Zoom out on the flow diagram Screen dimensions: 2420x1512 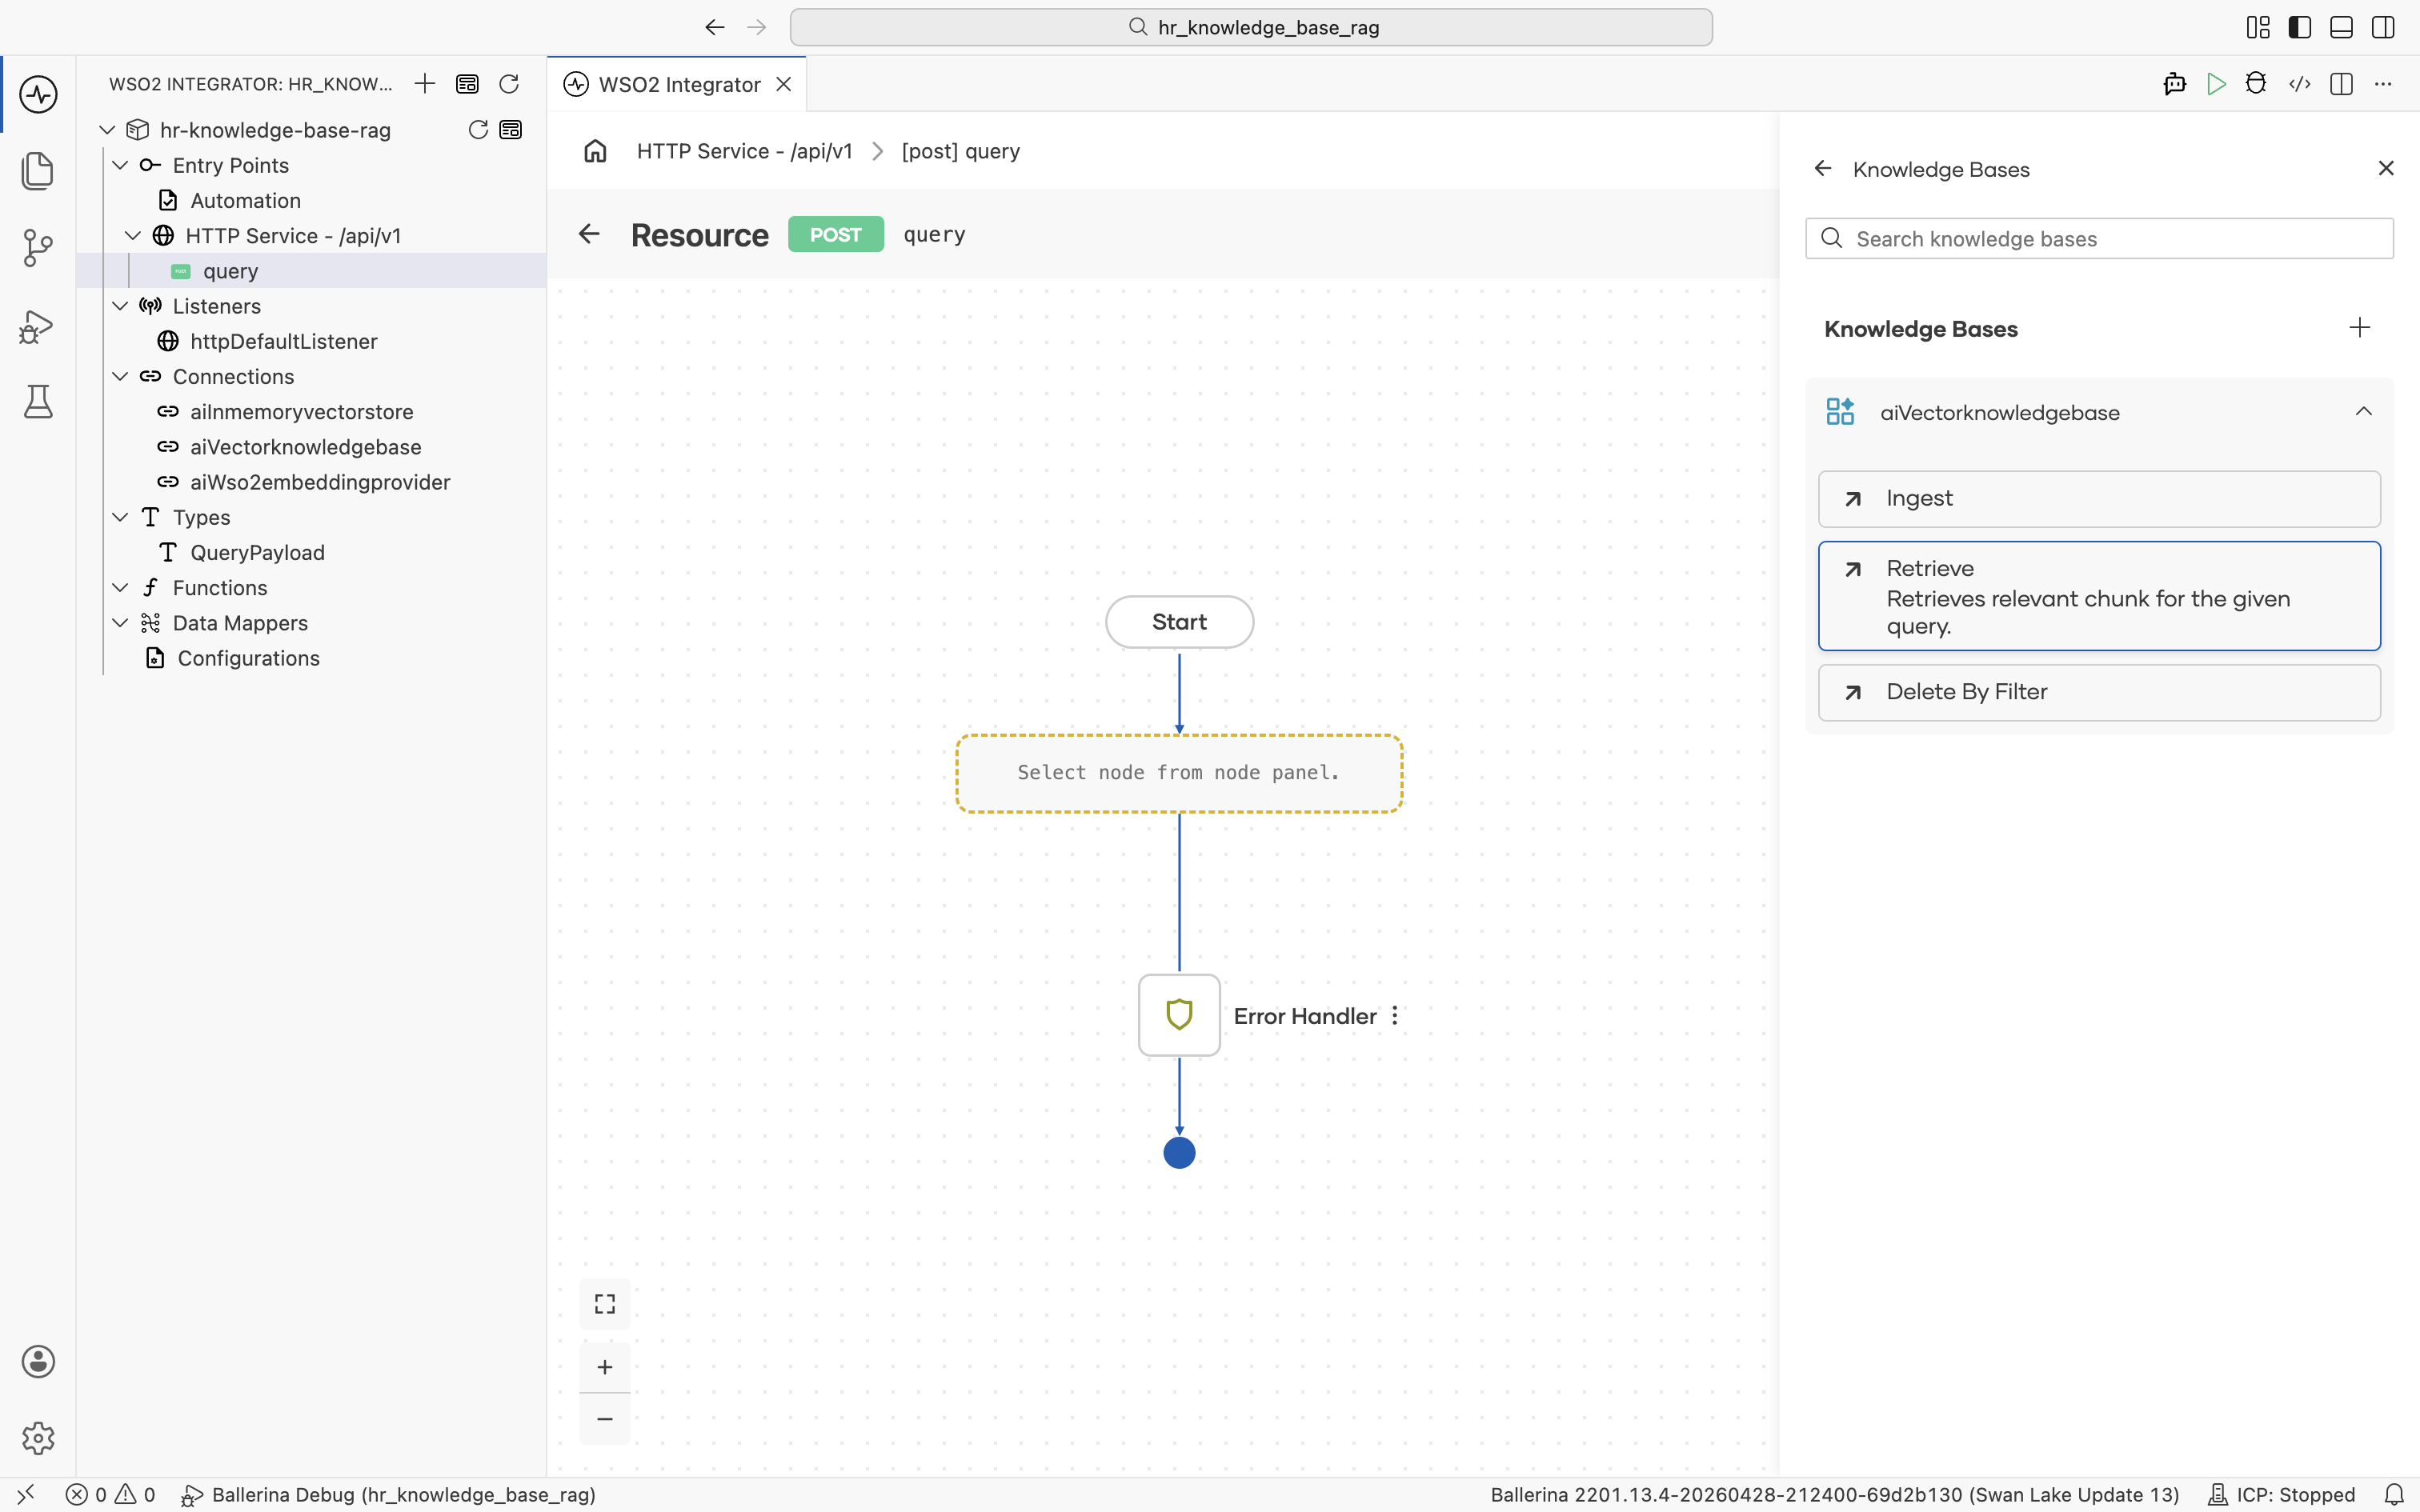605,1419
